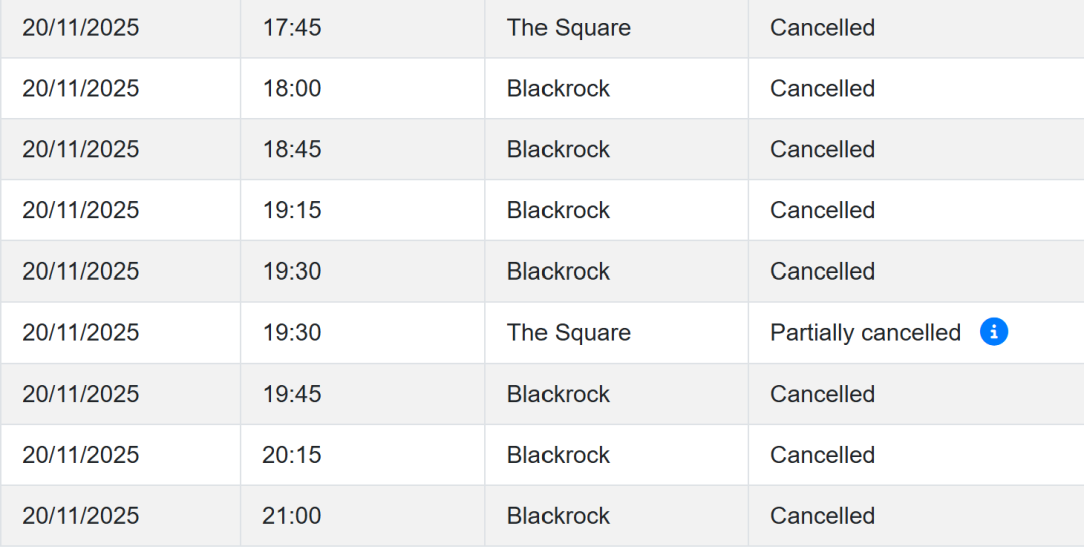The height and width of the screenshot is (552, 1084).
Task: Select the 20:15 time cell
Action: (292, 455)
